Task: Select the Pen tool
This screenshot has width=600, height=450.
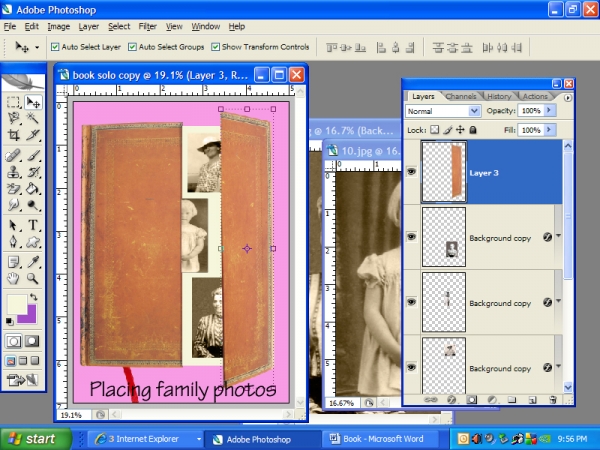Action: coord(14,241)
